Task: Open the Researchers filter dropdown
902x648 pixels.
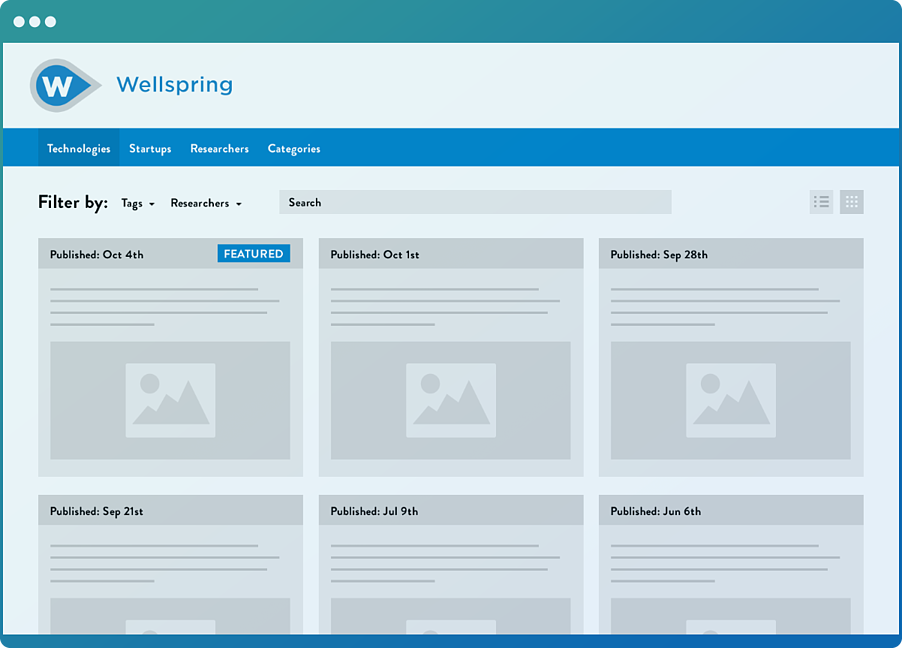Action: click(x=206, y=203)
